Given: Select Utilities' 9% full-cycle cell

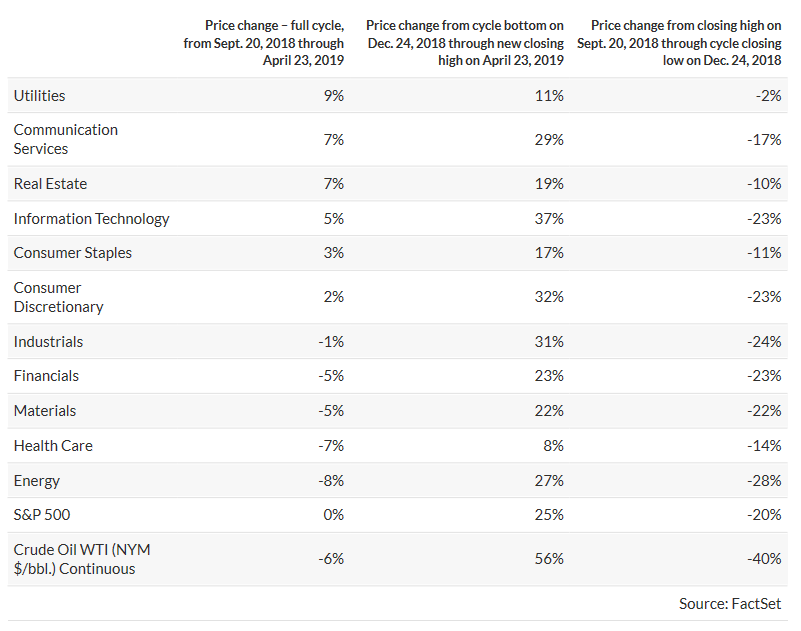Looking at the screenshot, I should 334,95.
